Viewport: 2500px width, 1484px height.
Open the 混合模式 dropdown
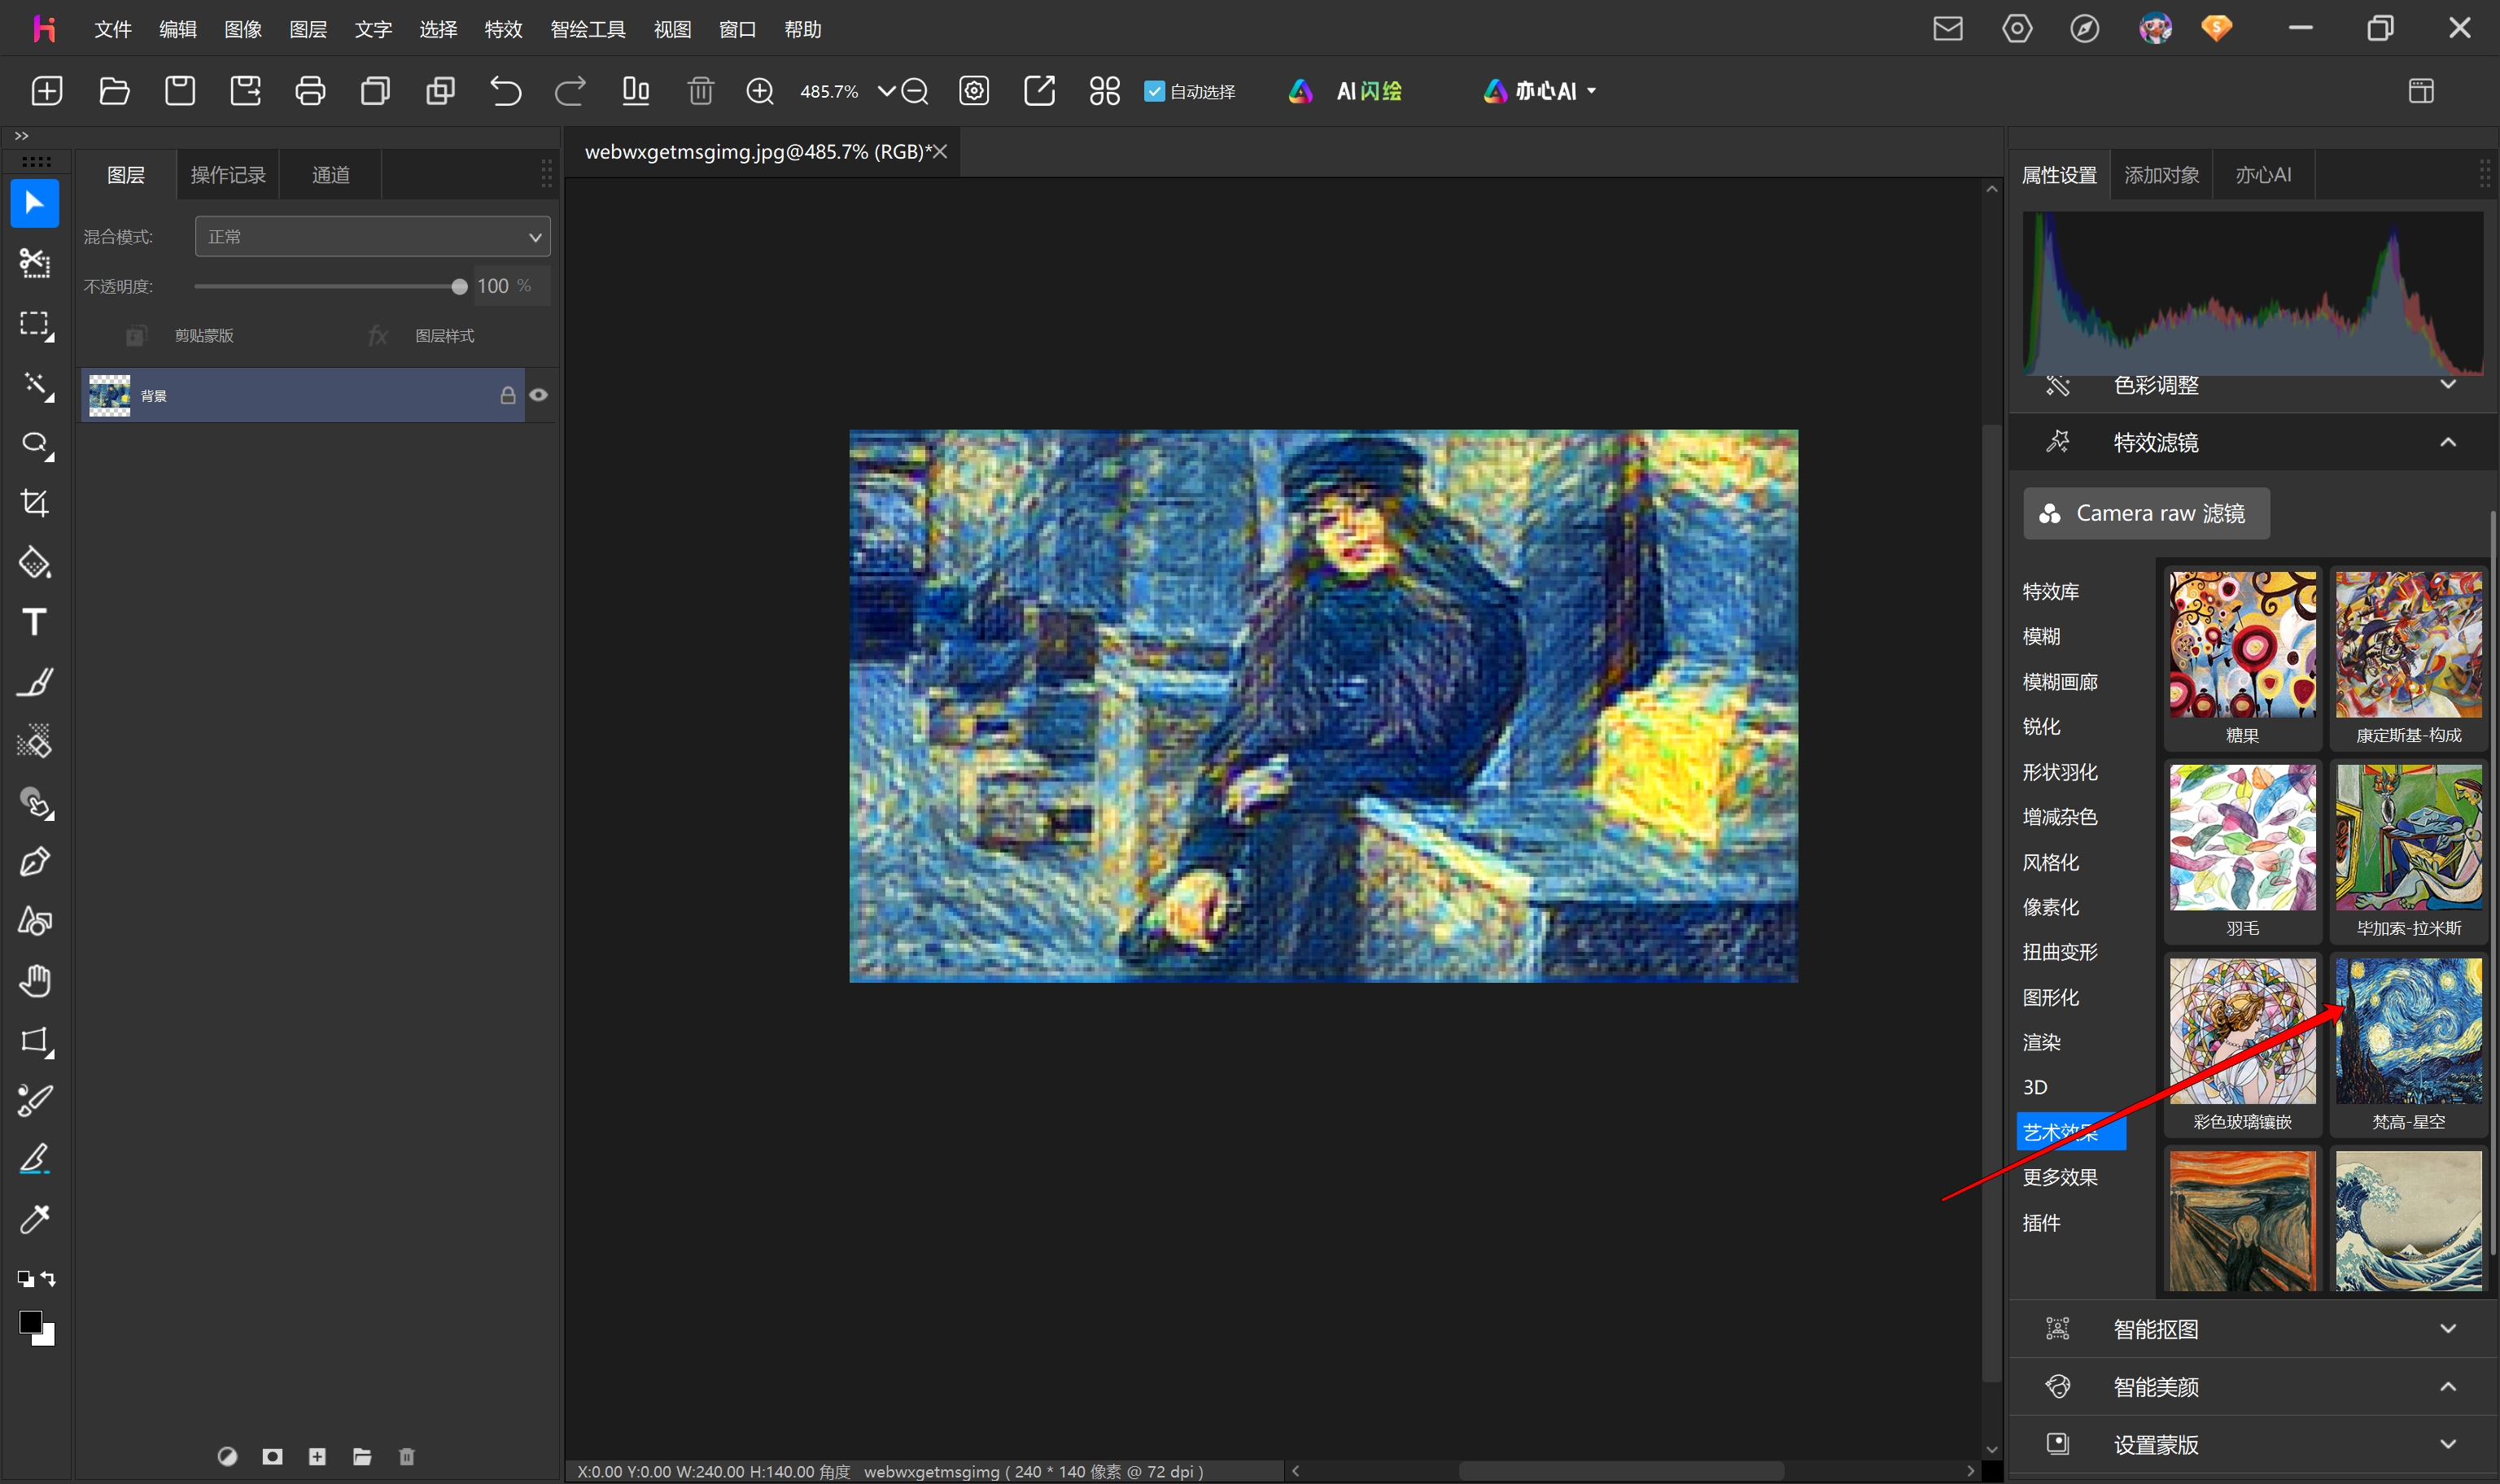pyautogui.click(x=372, y=237)
